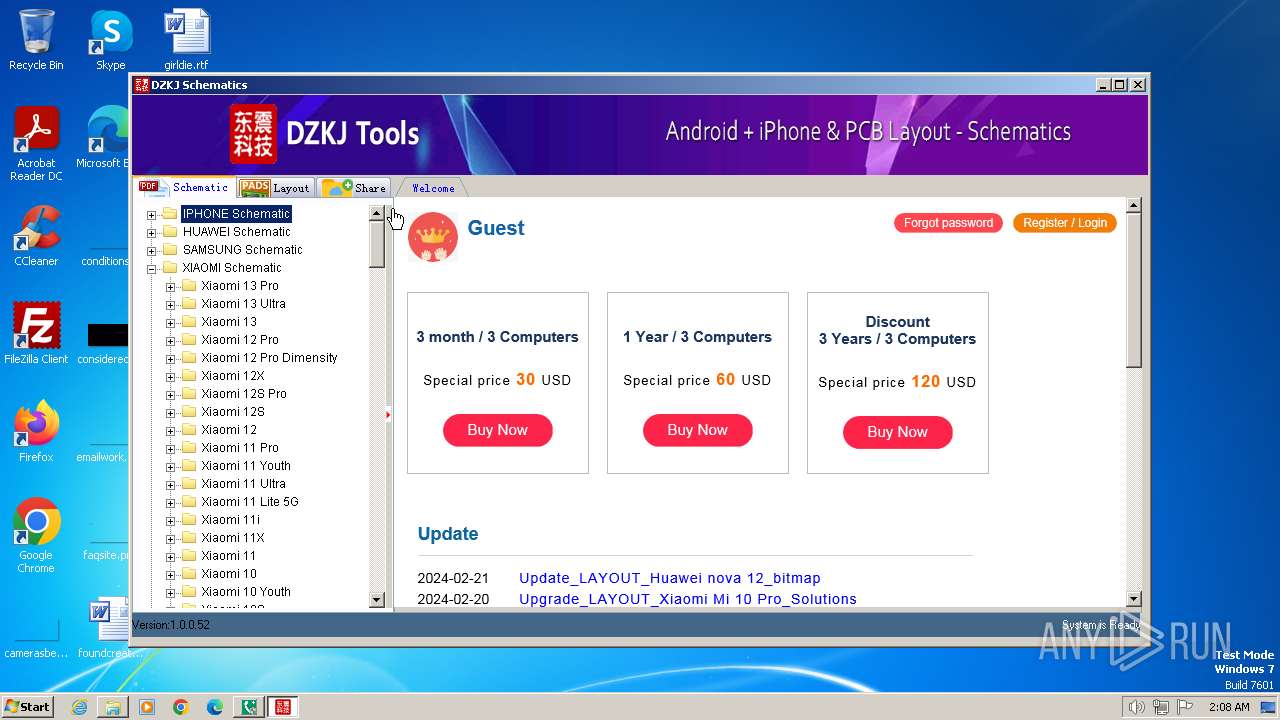Expand Xiaomi 10 Youth node

coord(170,592)
